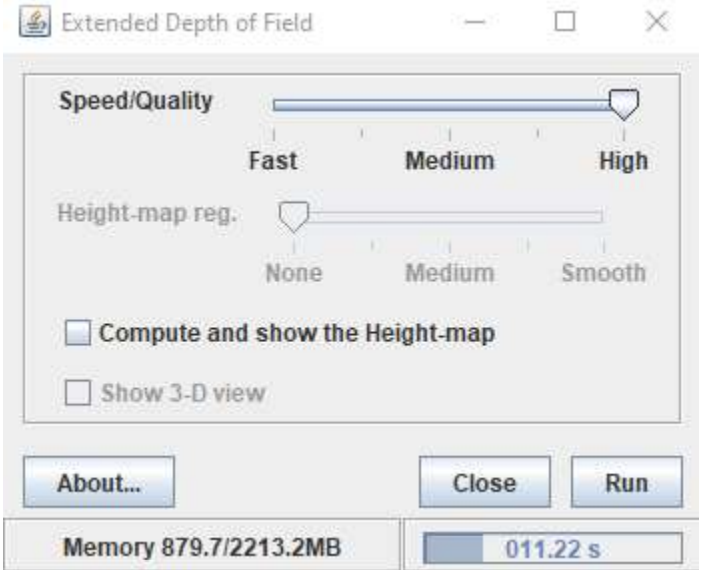This screenshot has width=702, height=570.
Task: Click the Extended Depth of Field title text
Action: pyautogui.click(x=188, y=22)
